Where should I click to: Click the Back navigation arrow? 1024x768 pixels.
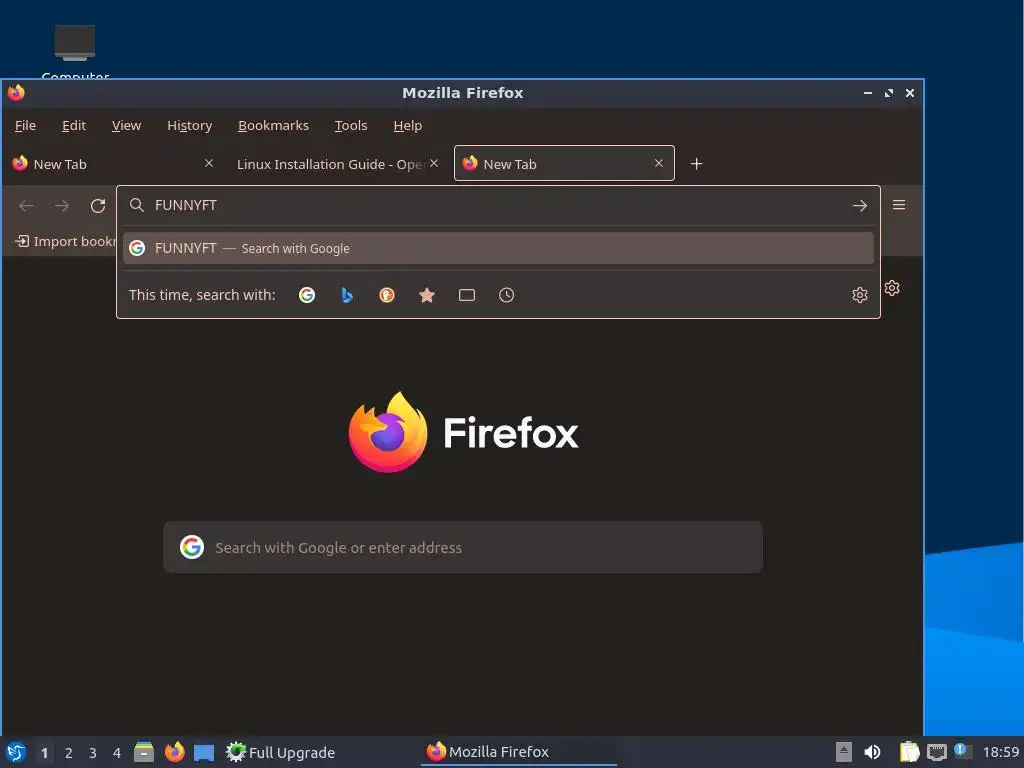26,206
